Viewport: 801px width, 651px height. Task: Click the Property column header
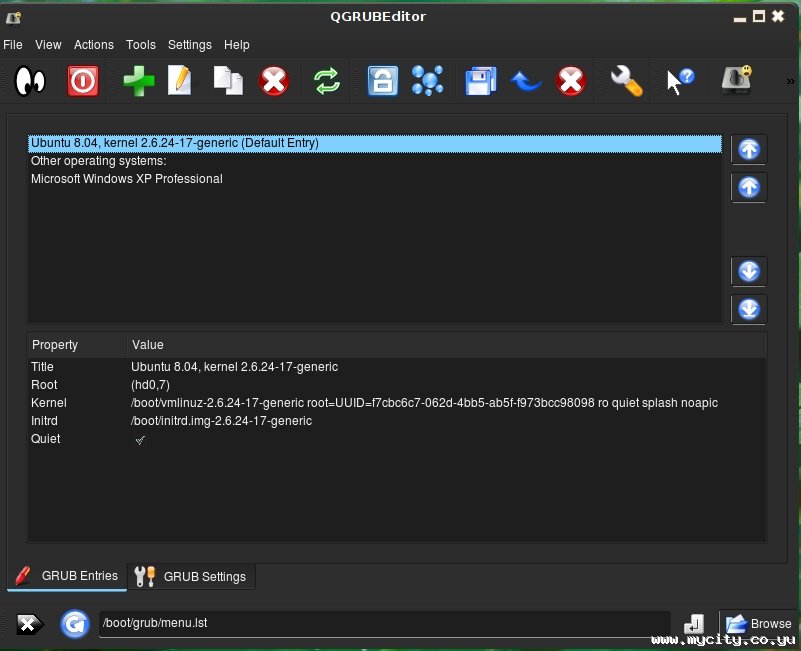tap(77, 345)
